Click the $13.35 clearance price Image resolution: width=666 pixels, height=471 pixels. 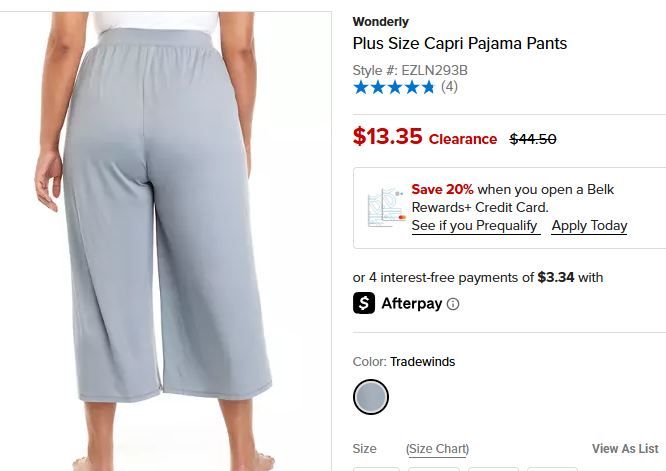point(387,136)
